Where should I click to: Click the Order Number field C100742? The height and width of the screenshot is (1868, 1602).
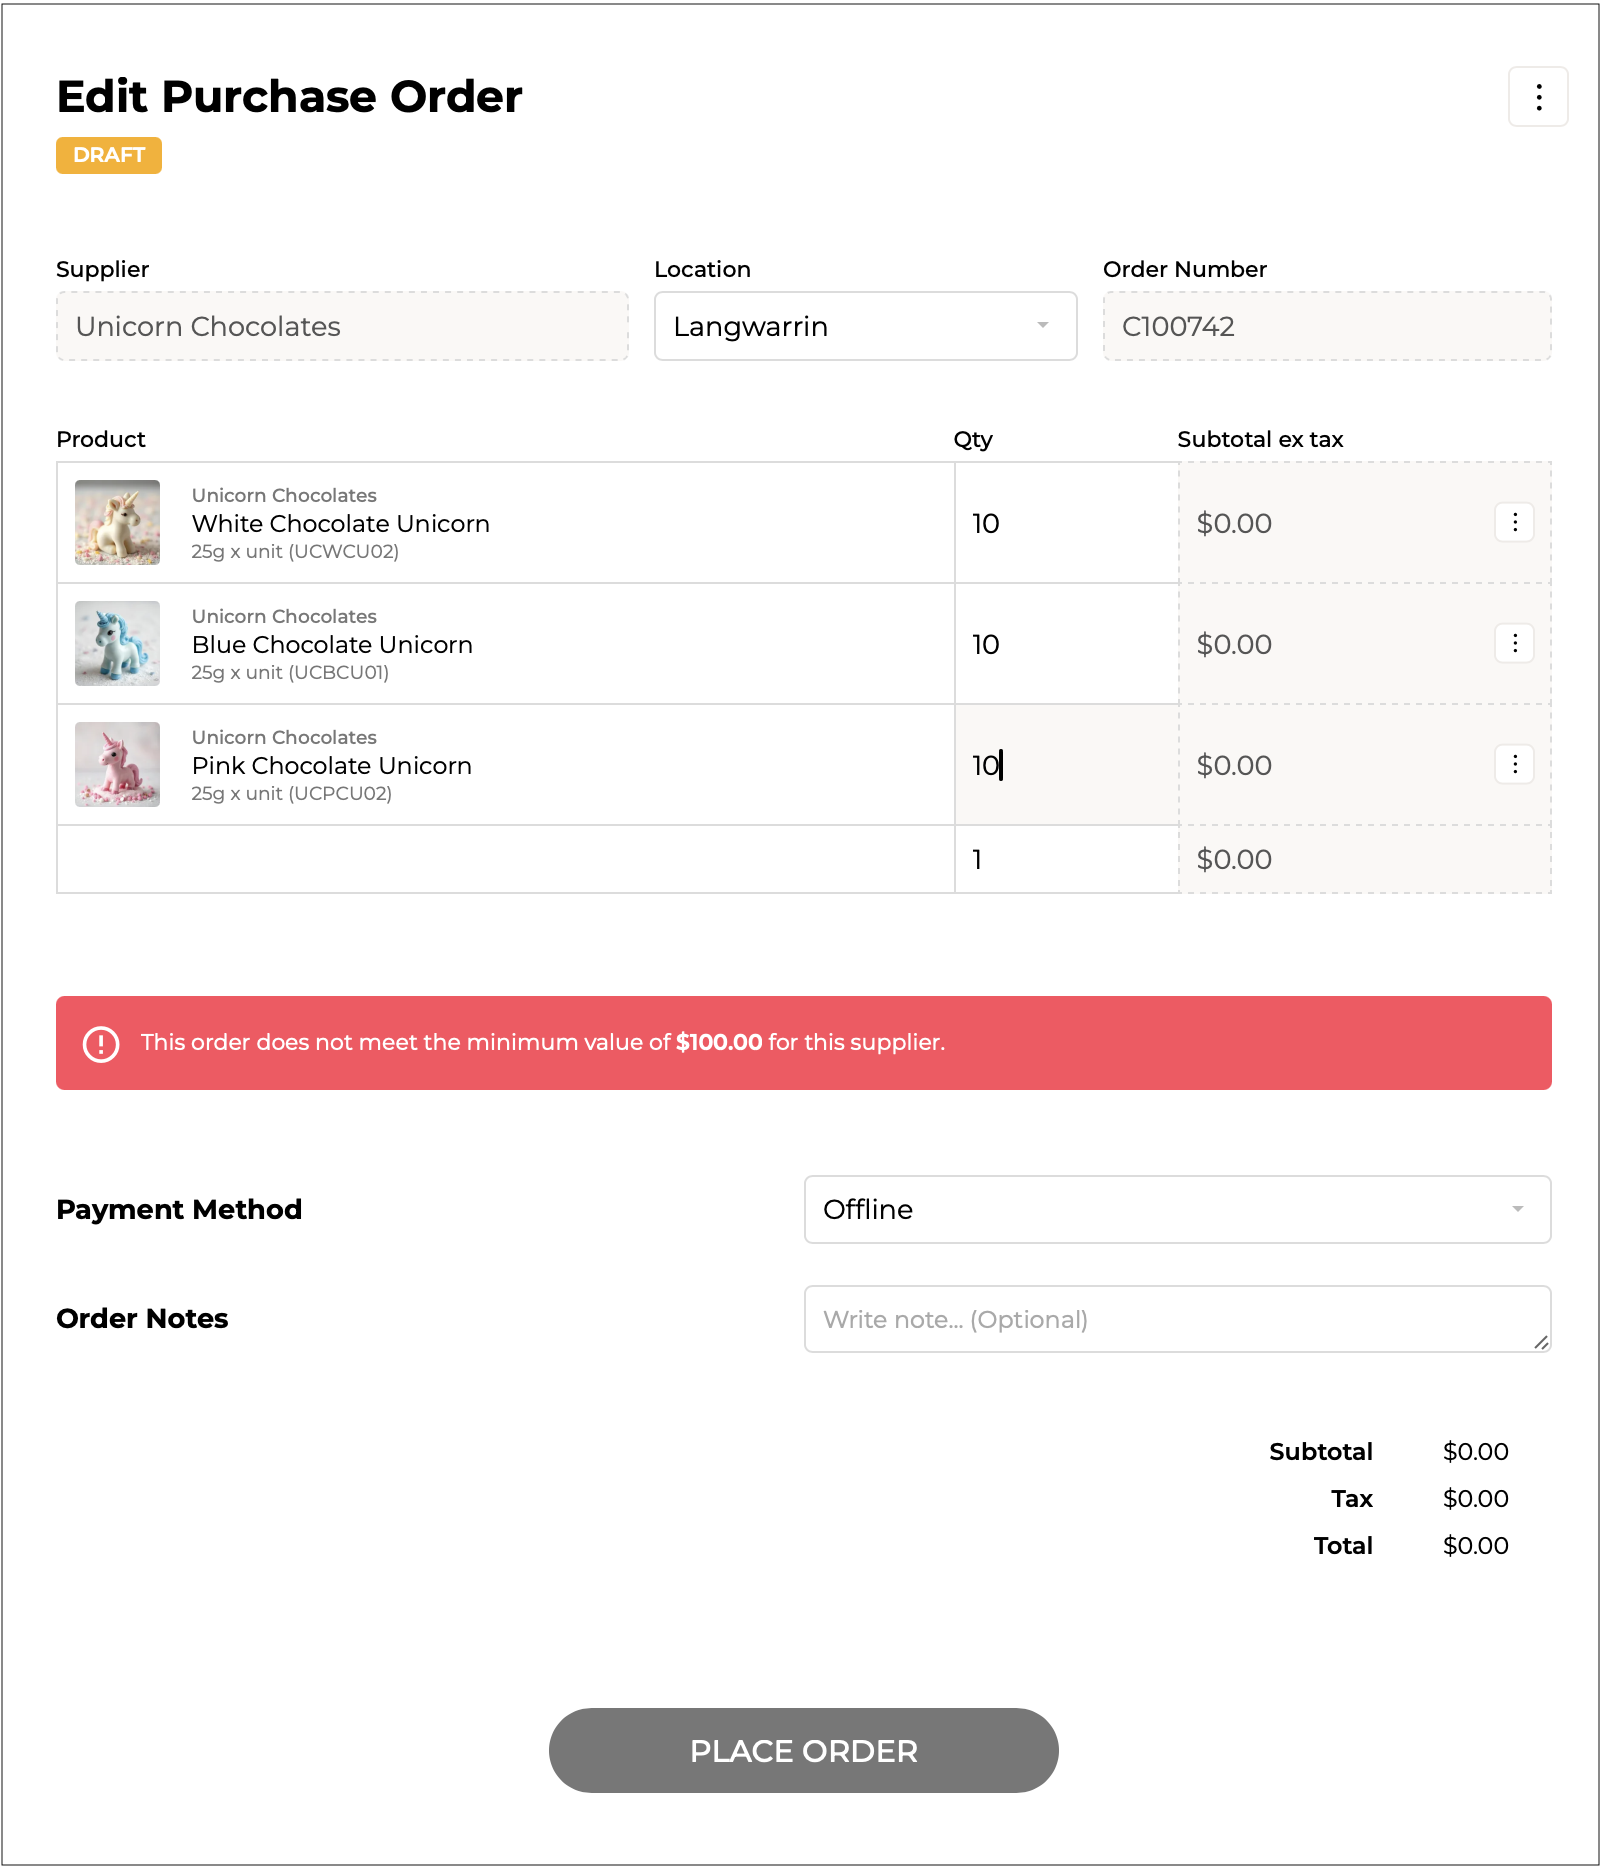coord(1326,326)
